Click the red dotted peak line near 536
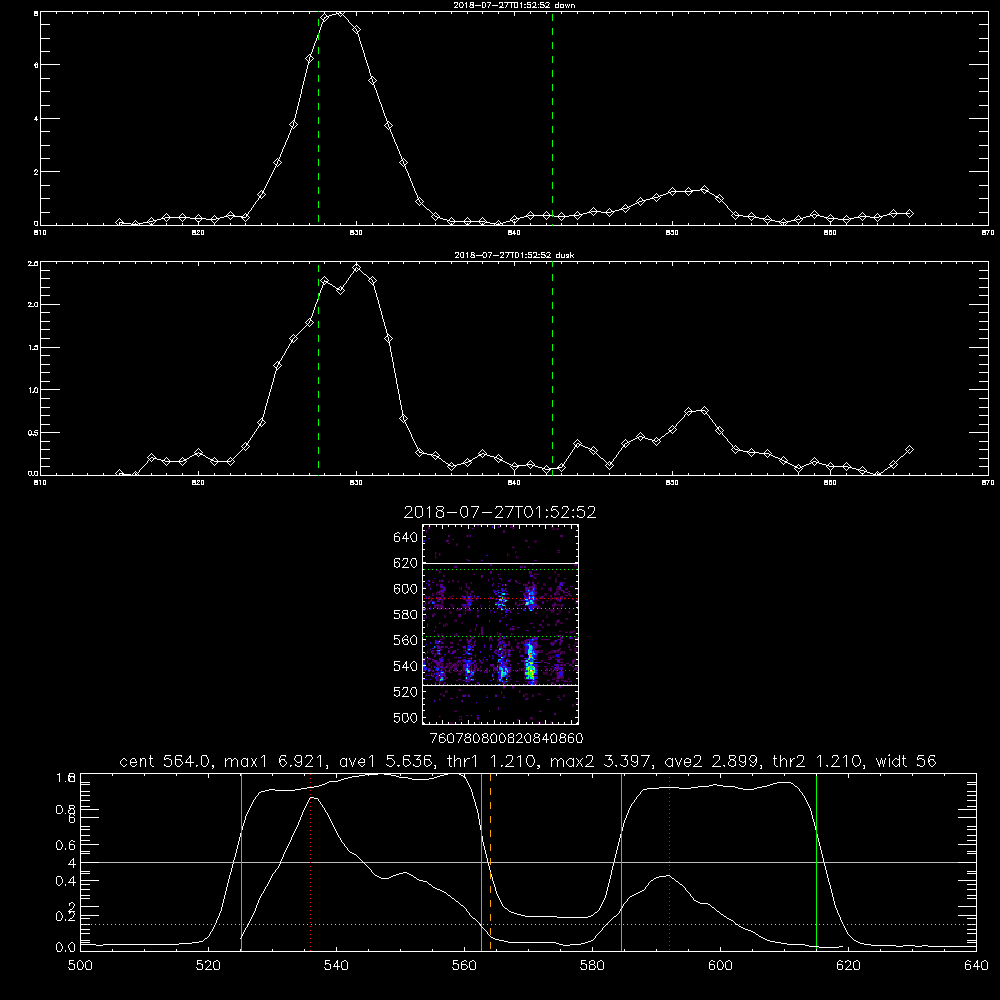1000x1000 pixels. point(311,861)
